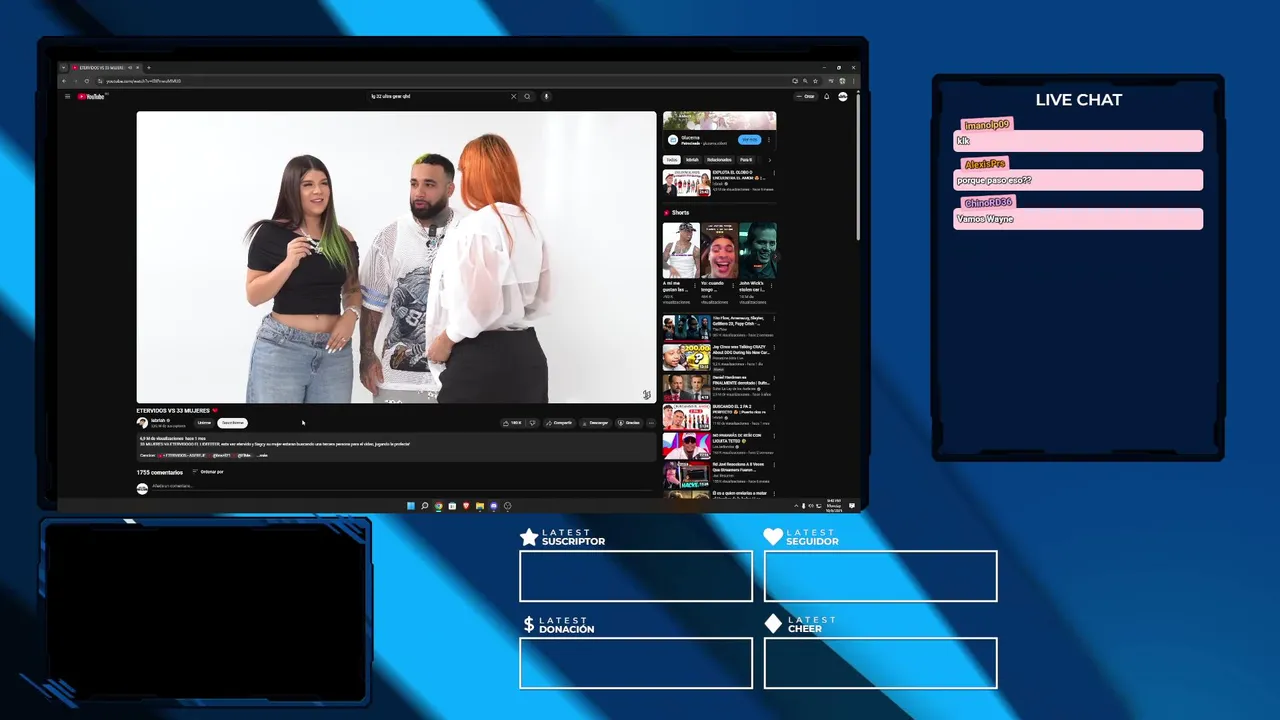Click the Compartir share button
Image resolution: width=1280 pixels, height=720 pixels.
tap(559, 423)
